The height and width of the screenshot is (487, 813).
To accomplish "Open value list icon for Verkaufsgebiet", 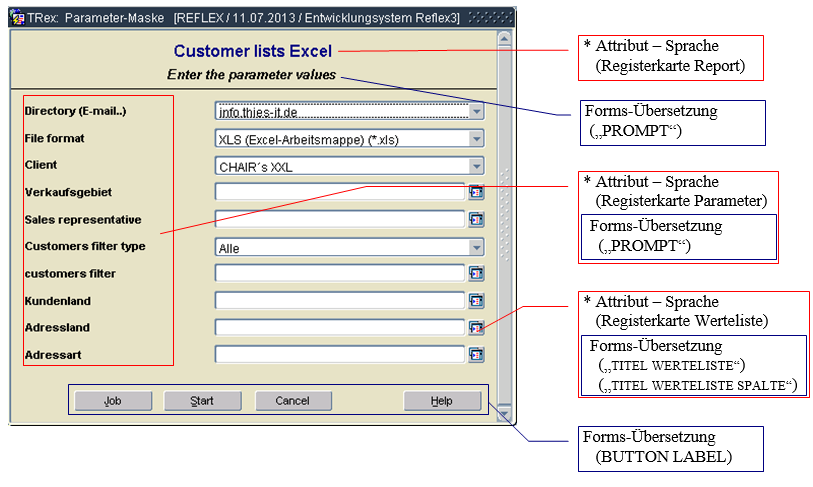I will (476, 192).
